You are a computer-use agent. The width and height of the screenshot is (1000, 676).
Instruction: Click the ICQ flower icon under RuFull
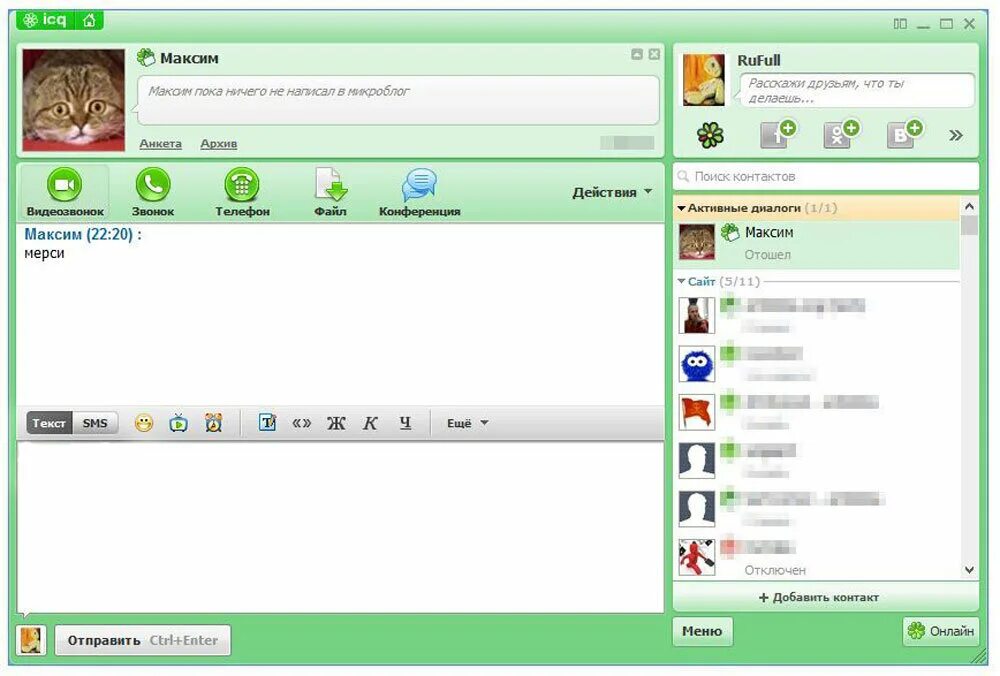[710, 135]
